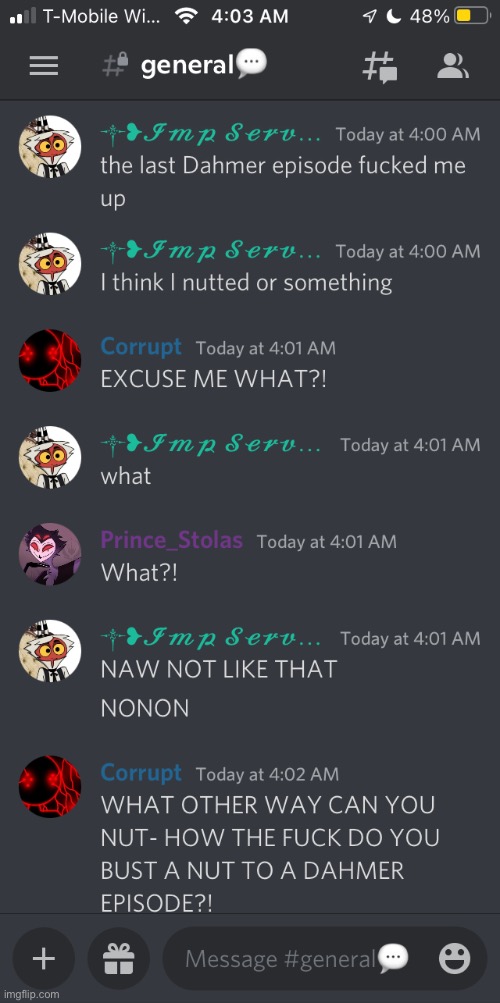This screenshot has height=1003, width=500.
Task: Tap the Wi-Fi icon in status bar
Action: [186, 17]
